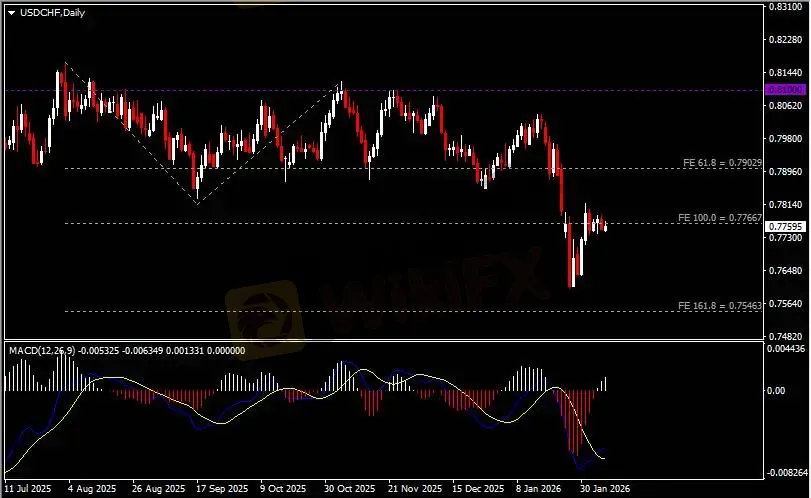Click the MACD scale value -0.008264

click(x=785, y=471)
